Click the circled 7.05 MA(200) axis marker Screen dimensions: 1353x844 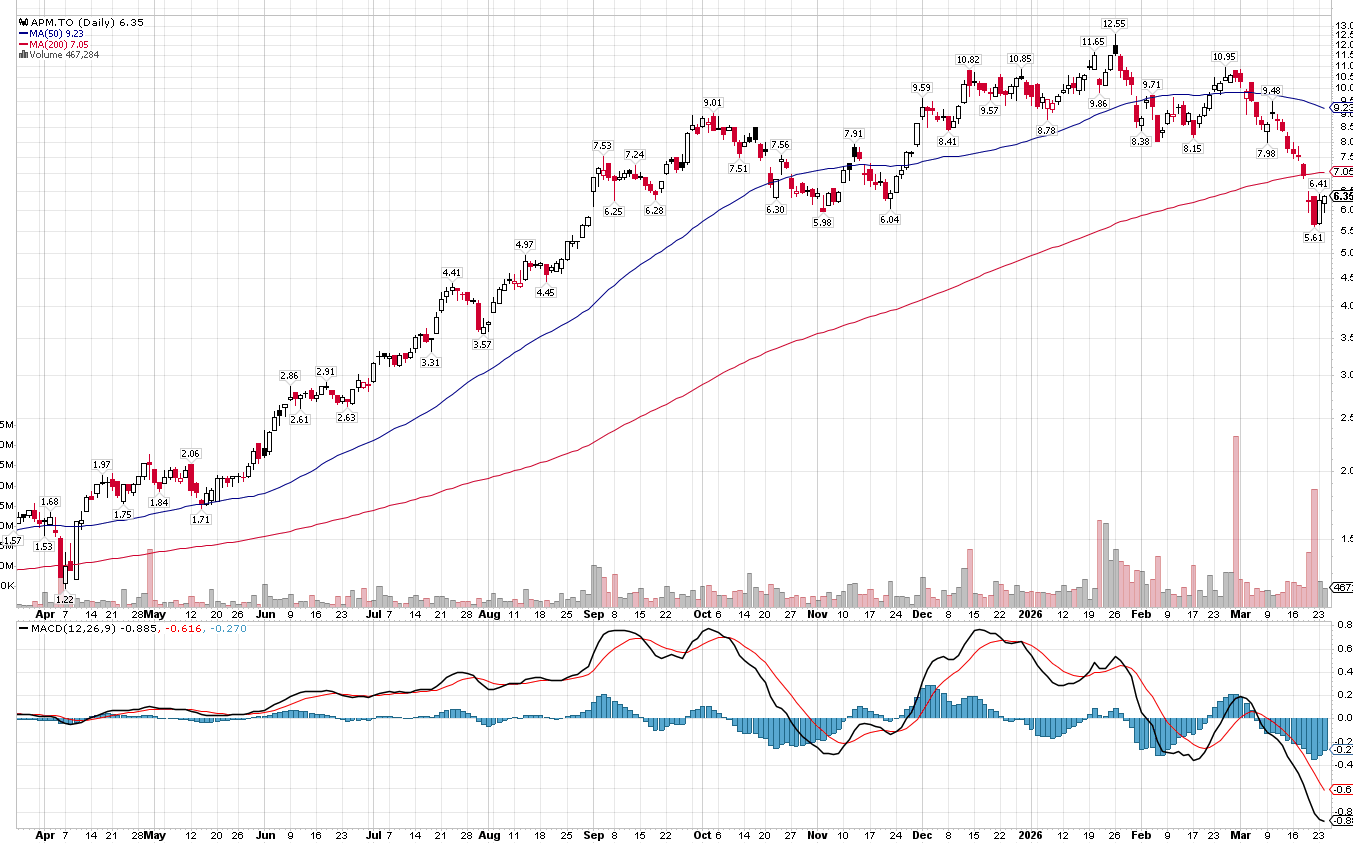point(1340,172)
